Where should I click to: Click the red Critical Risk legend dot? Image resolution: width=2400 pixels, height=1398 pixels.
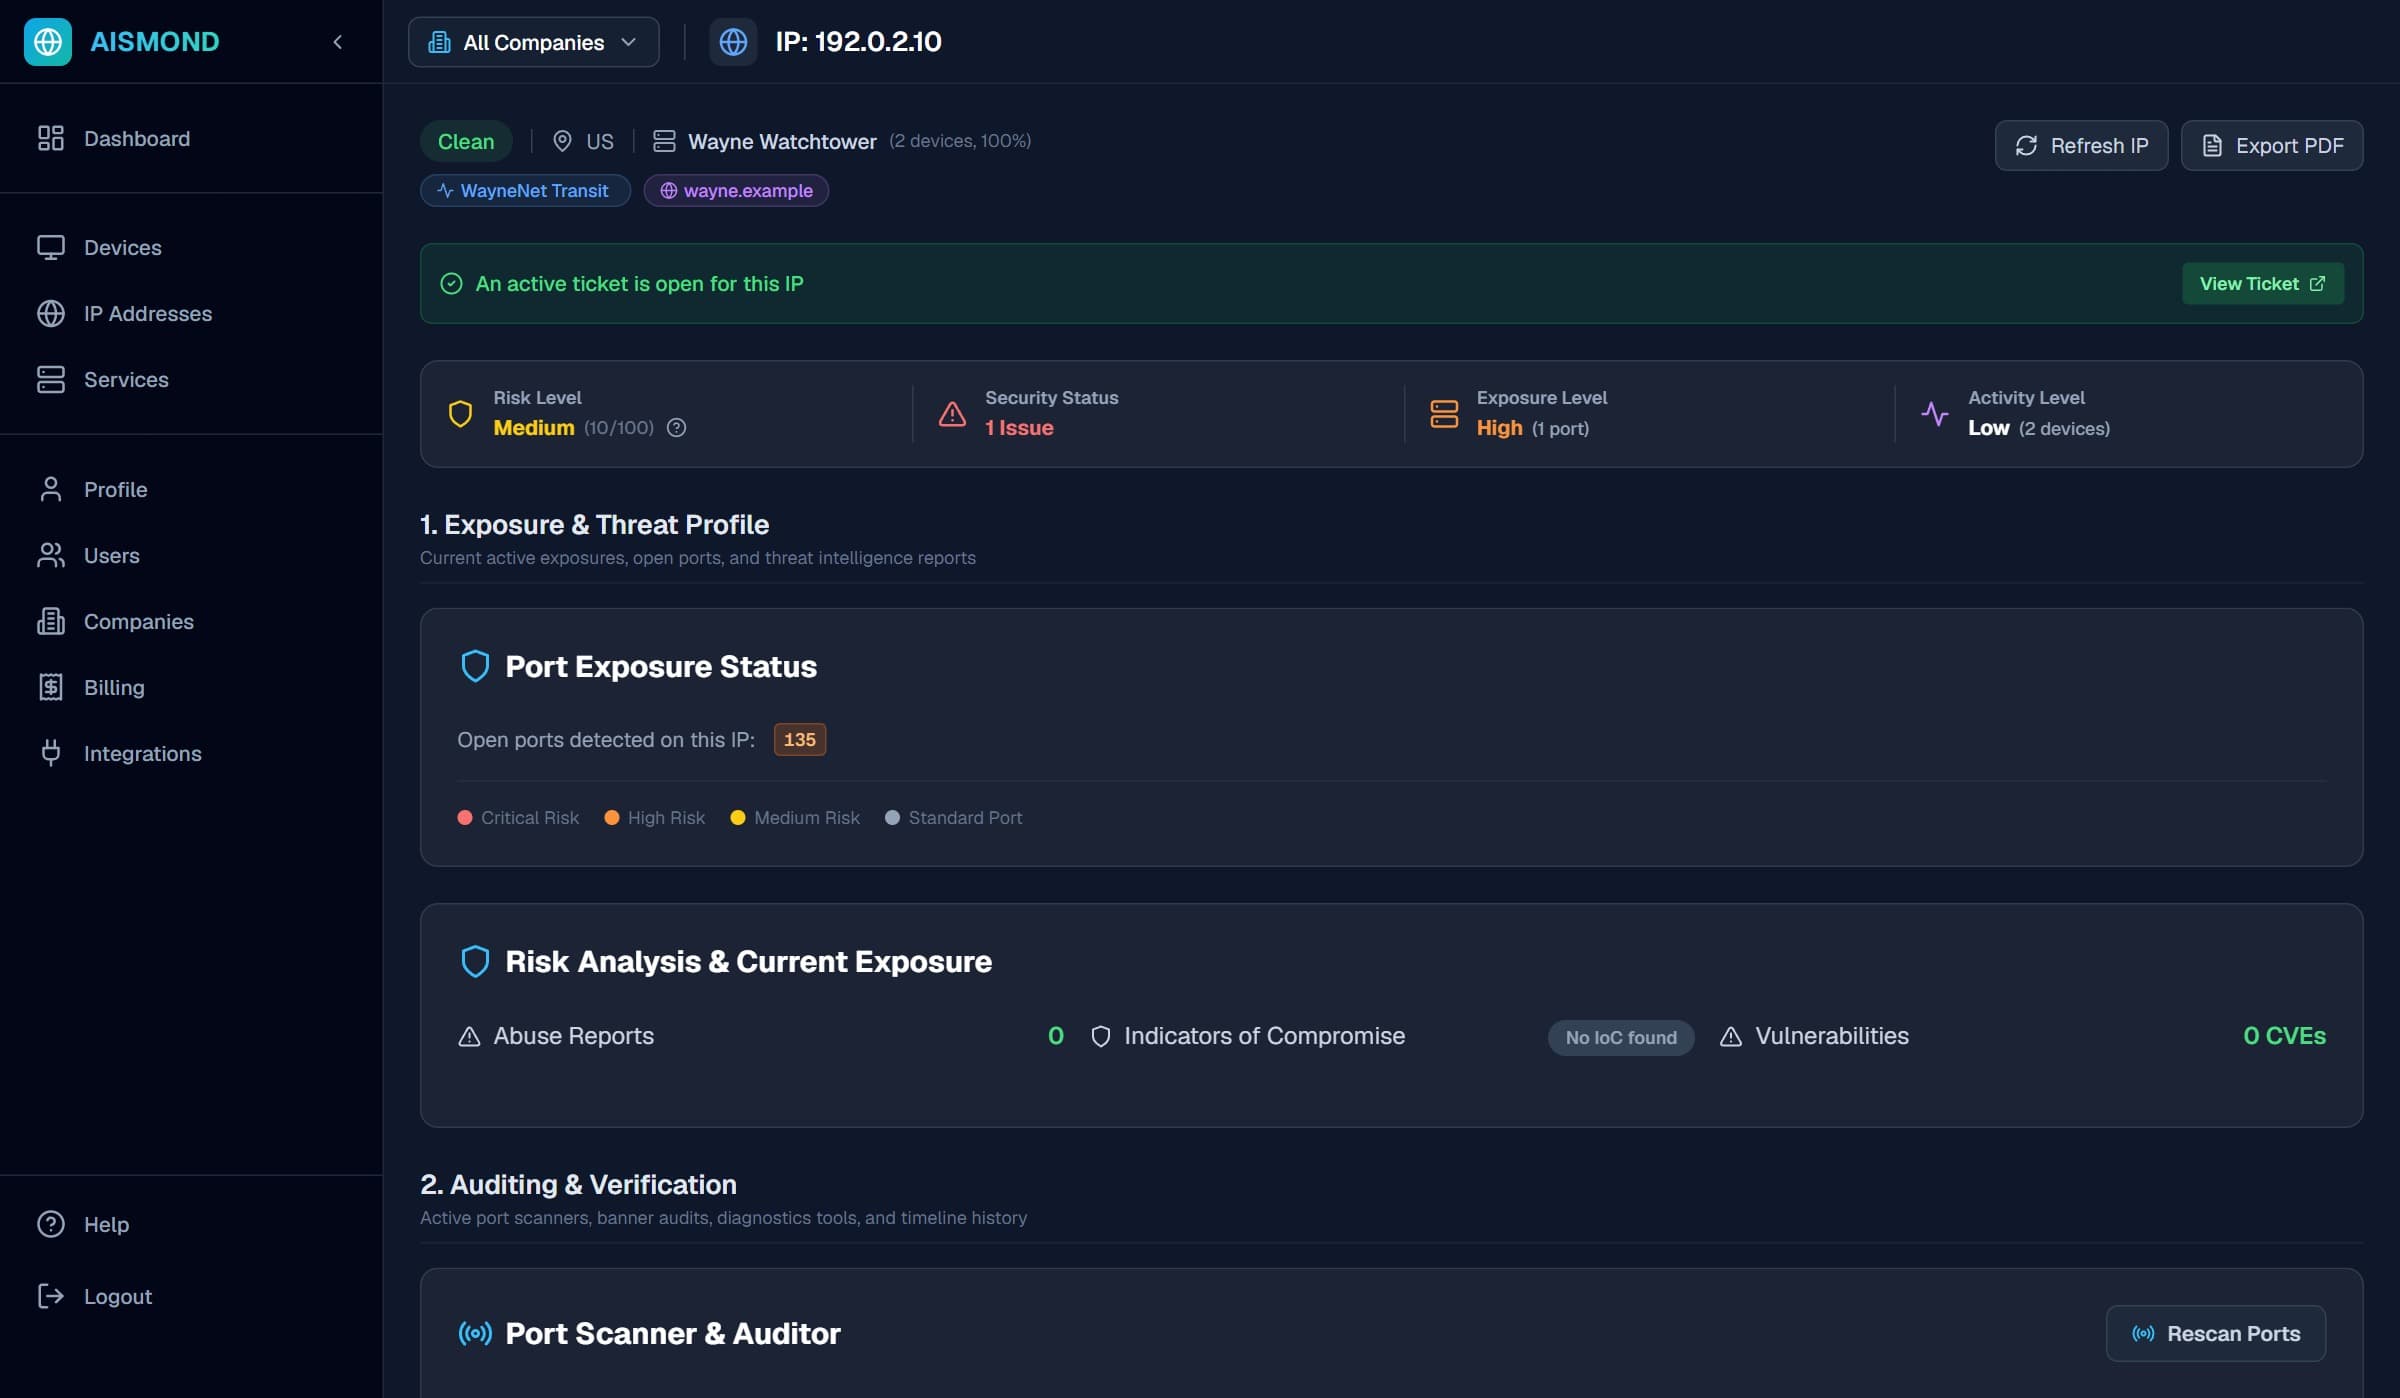click(464, 818)
